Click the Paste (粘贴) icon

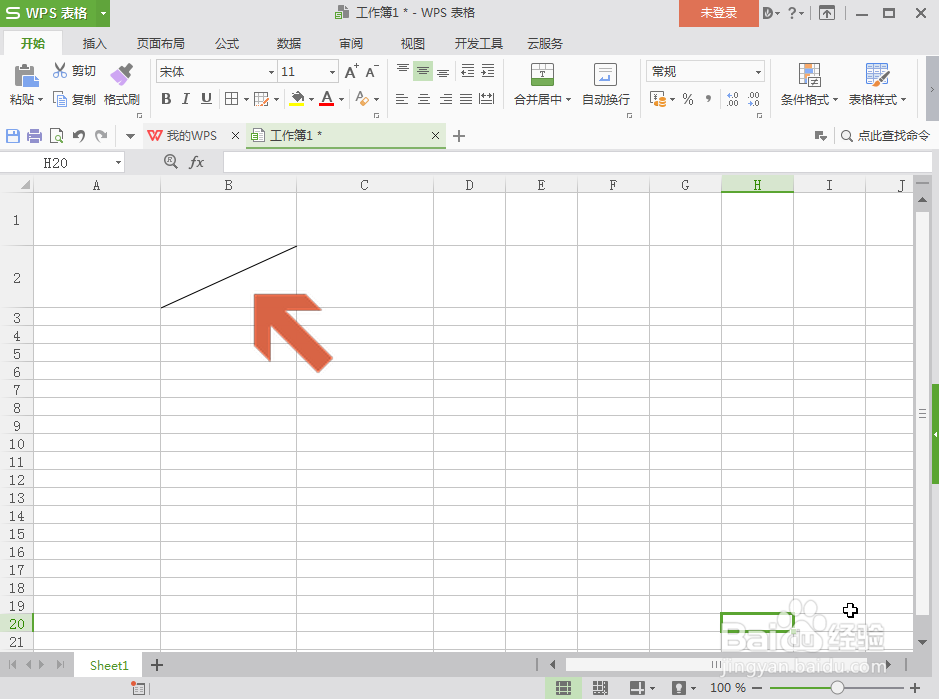26,76
